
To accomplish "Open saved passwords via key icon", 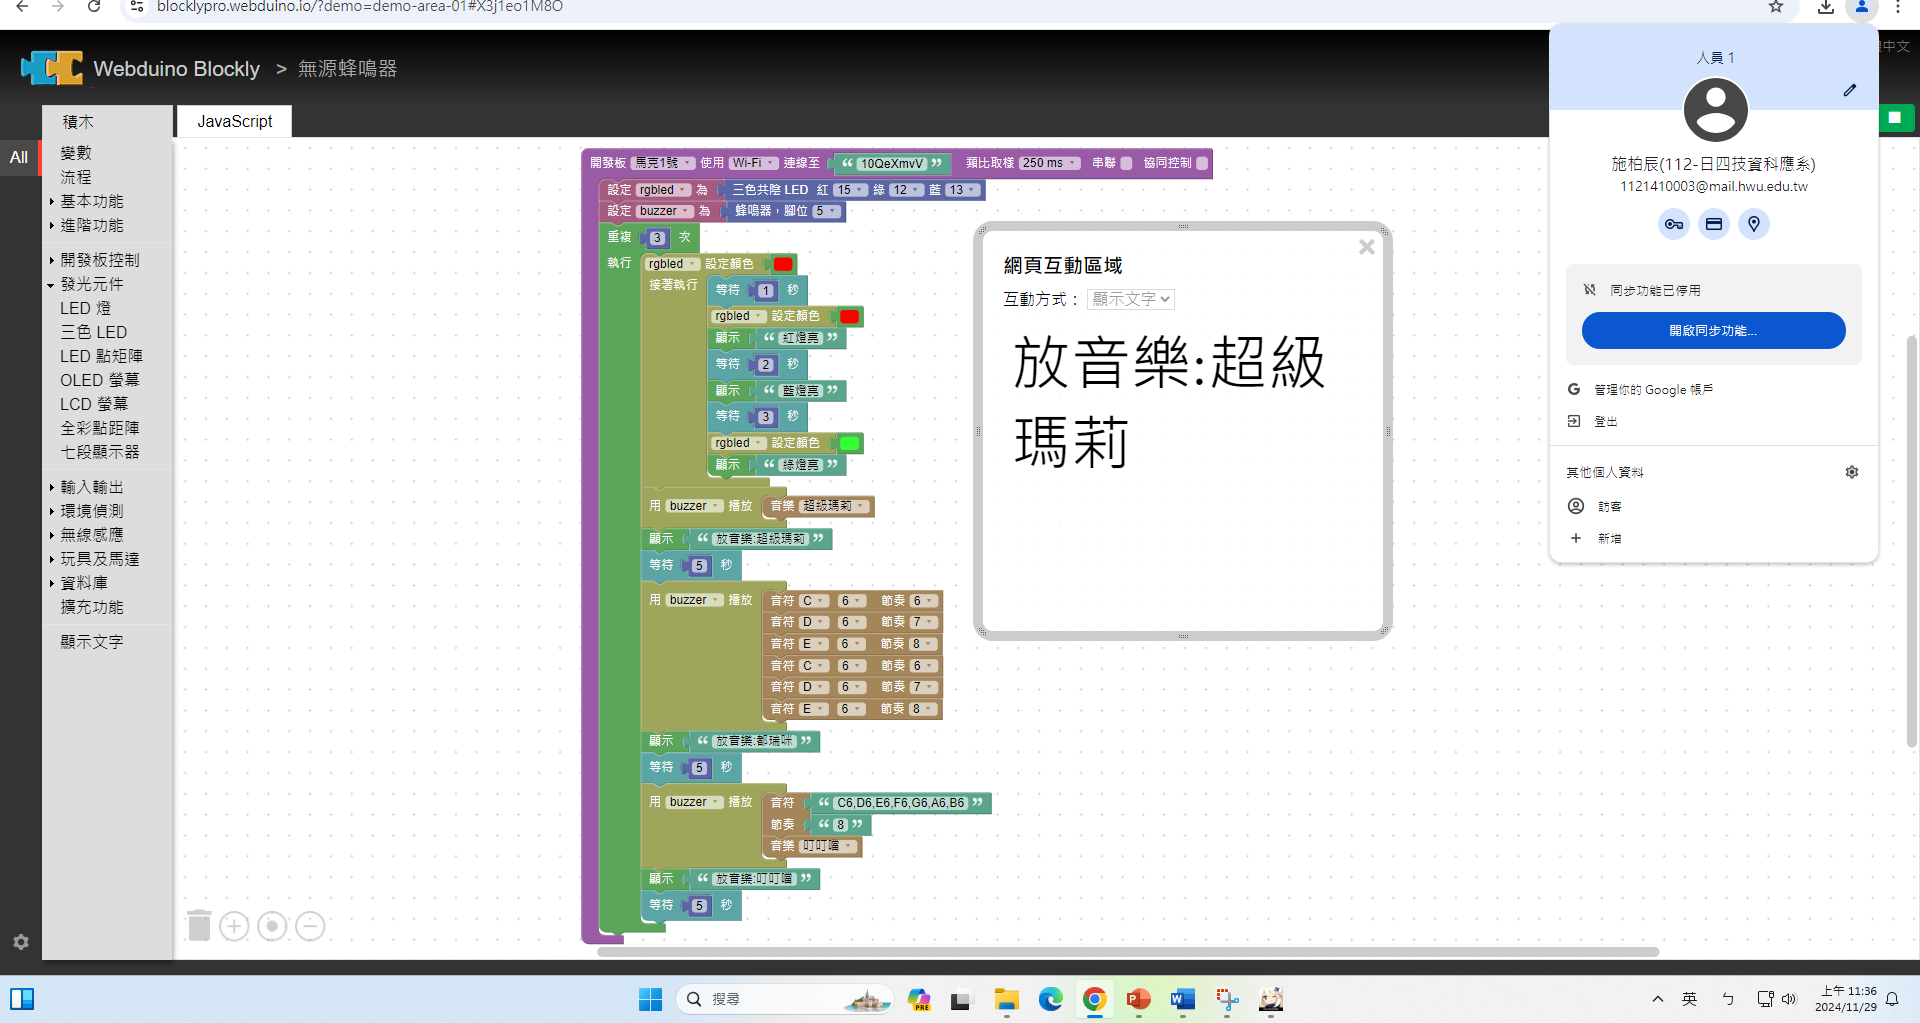I will coord(1673,224).
